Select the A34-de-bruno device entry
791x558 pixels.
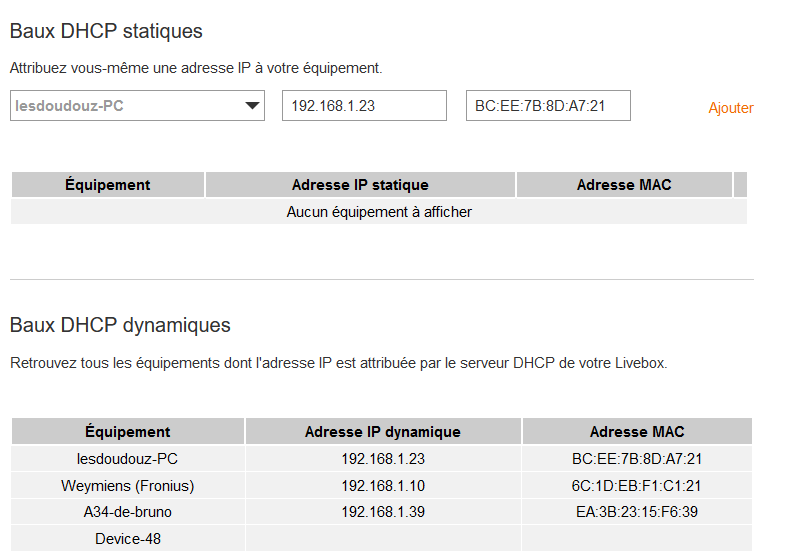click(x=128, y=512)
